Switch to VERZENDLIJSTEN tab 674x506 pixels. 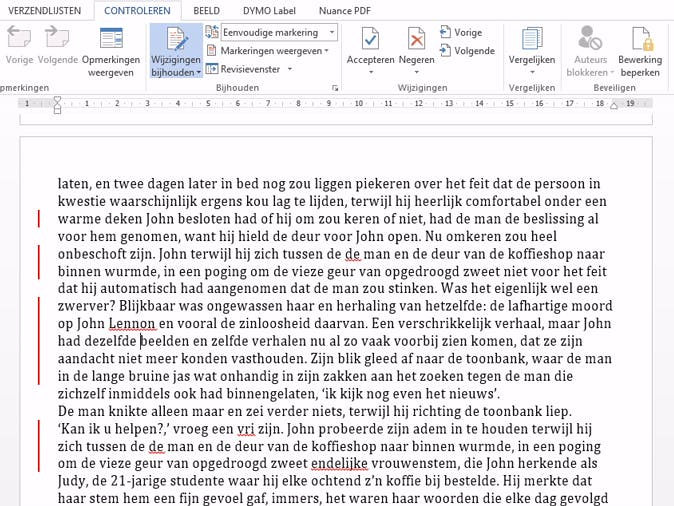(x=45, y=11)
